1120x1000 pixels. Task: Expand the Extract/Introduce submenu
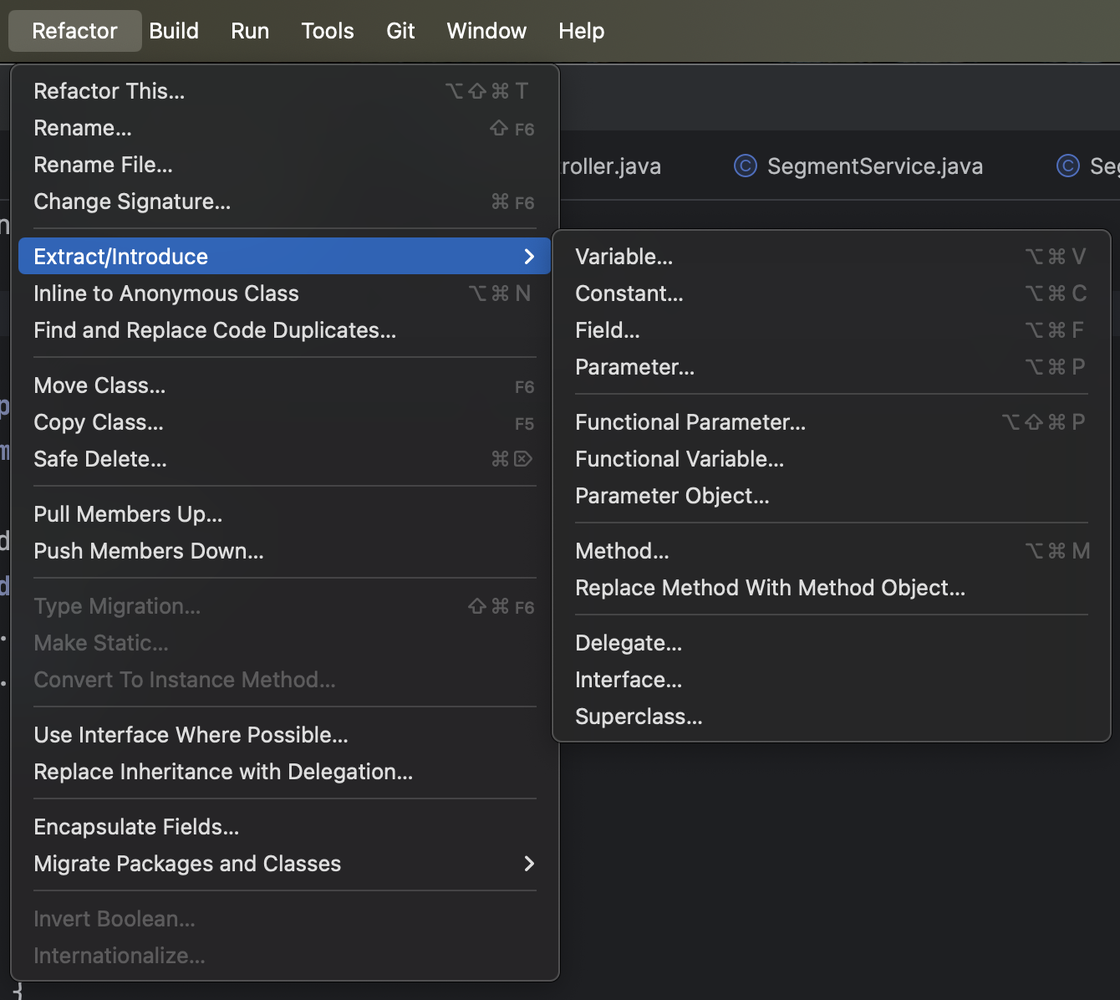[x=284, y=256]
